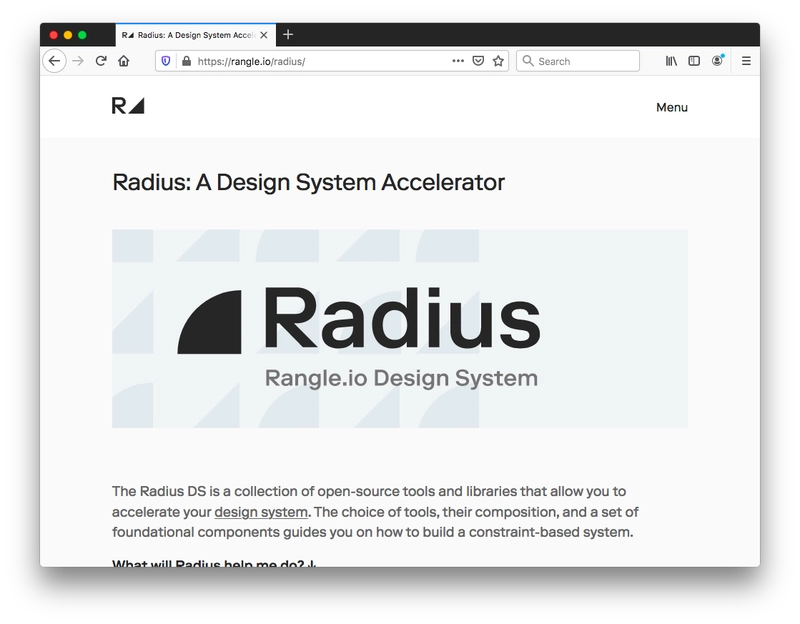800x624 pixels.
Task: Save page to Pocket
Action: 478,61
